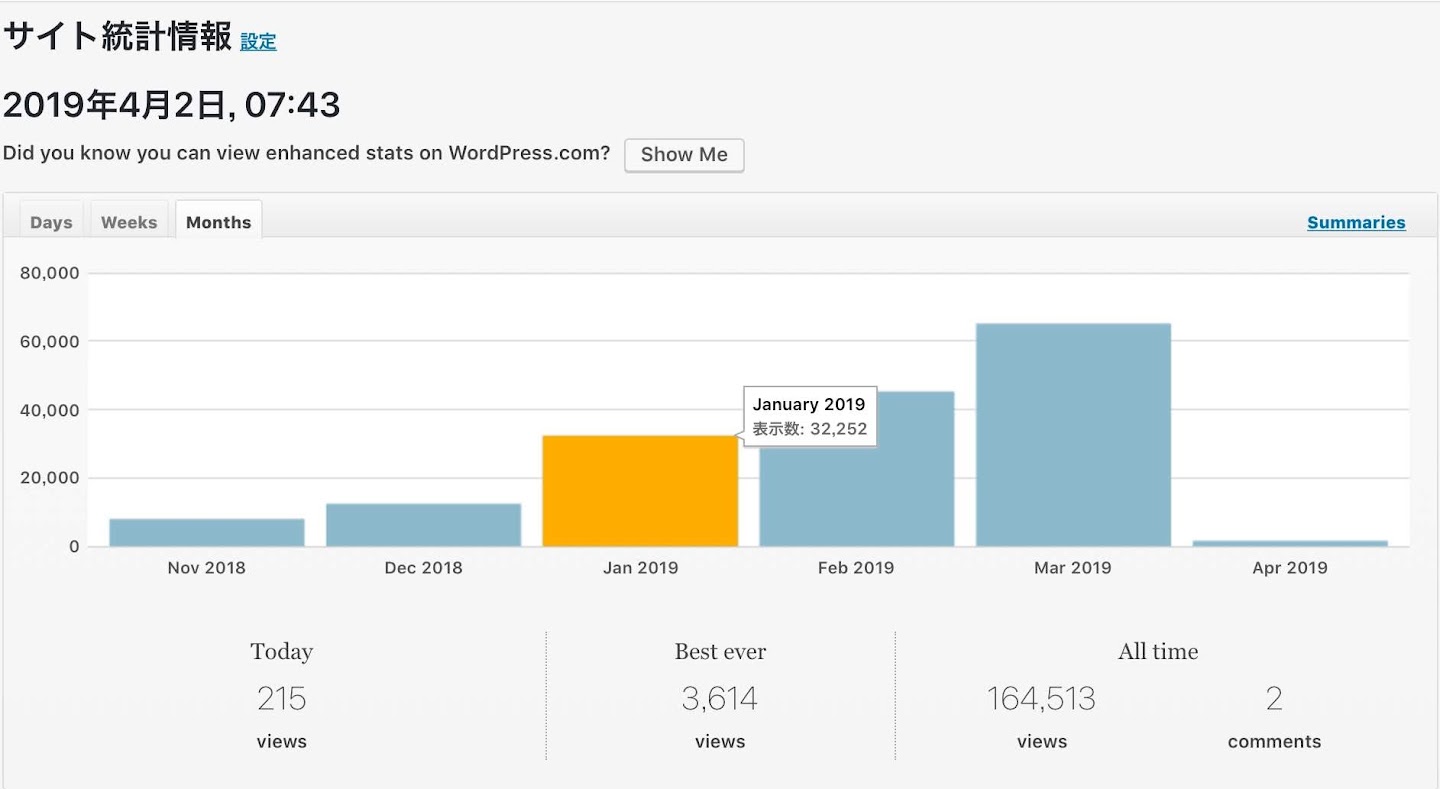Click the Today heading
Viewport: 1440px width, 789px height.
click(x=282, y=652)
